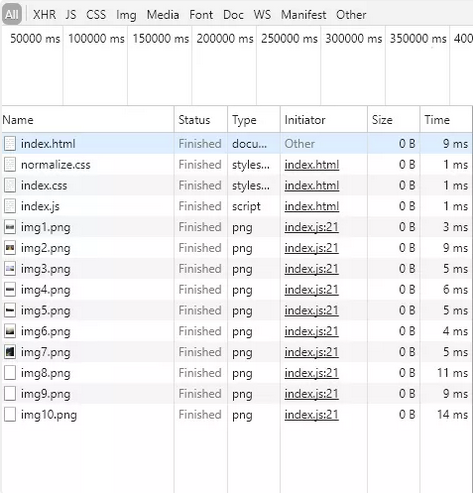
Task: Click the img4.png thumbnail icon
Action: point(10,290)
